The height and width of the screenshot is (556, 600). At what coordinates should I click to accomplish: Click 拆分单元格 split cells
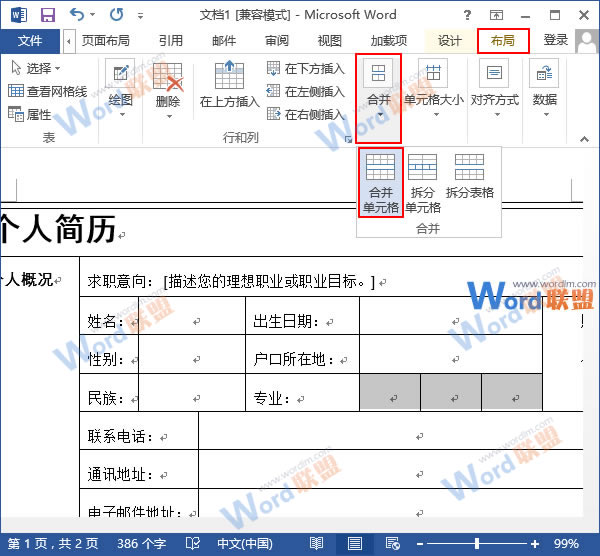pyautogui.click(x=423, y=183)
